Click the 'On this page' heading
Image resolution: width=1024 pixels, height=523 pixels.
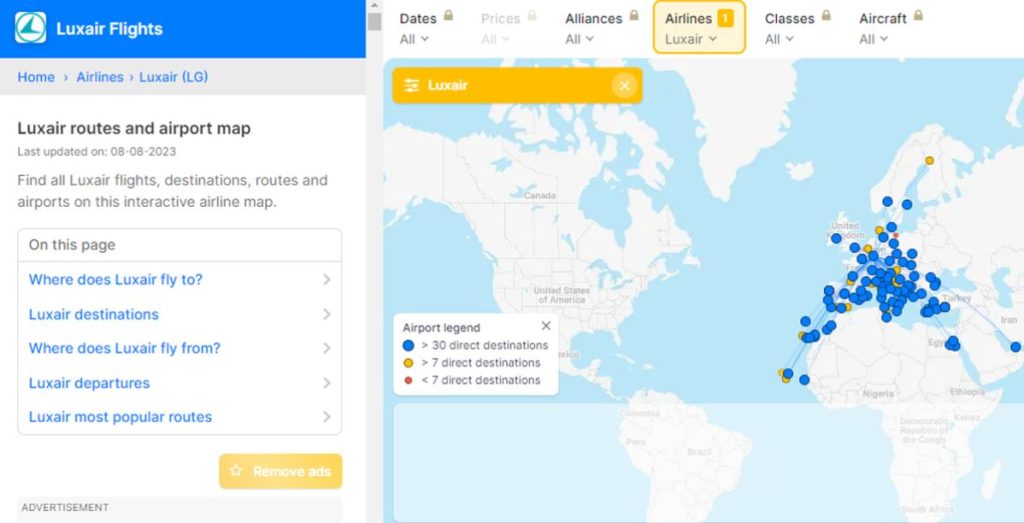72,245
